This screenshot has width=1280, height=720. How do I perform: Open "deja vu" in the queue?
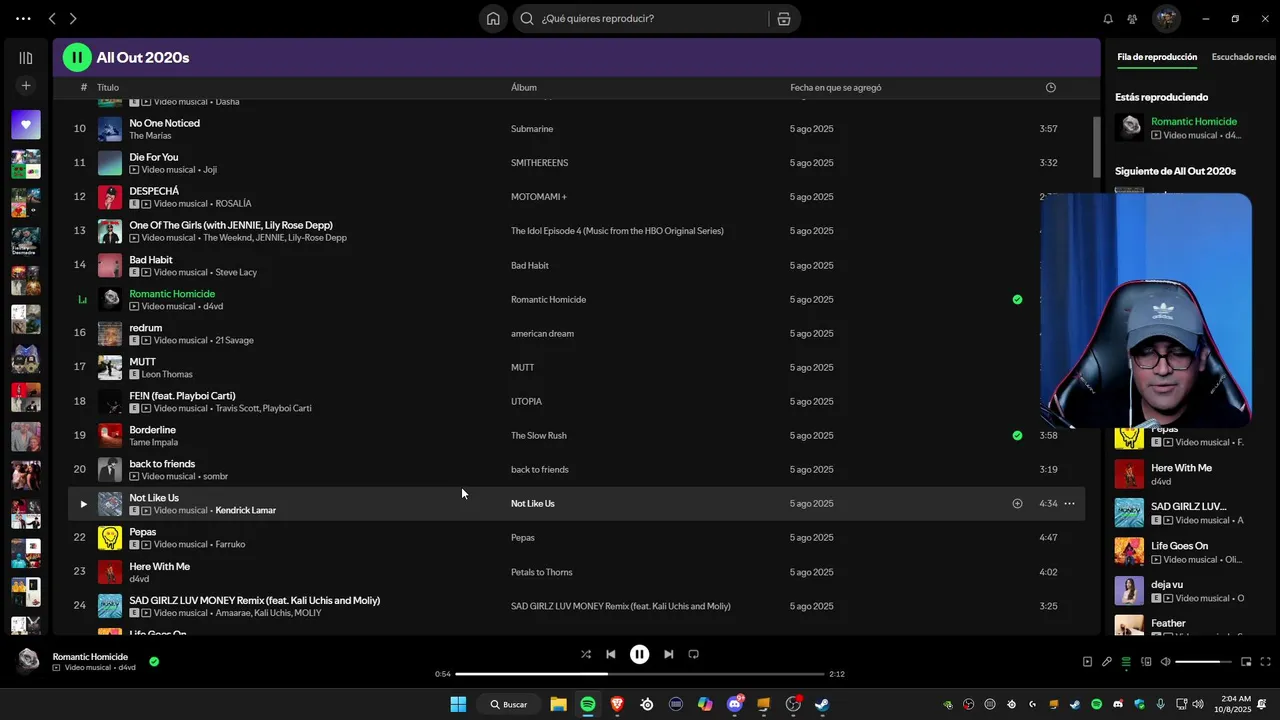(1166, 585)
